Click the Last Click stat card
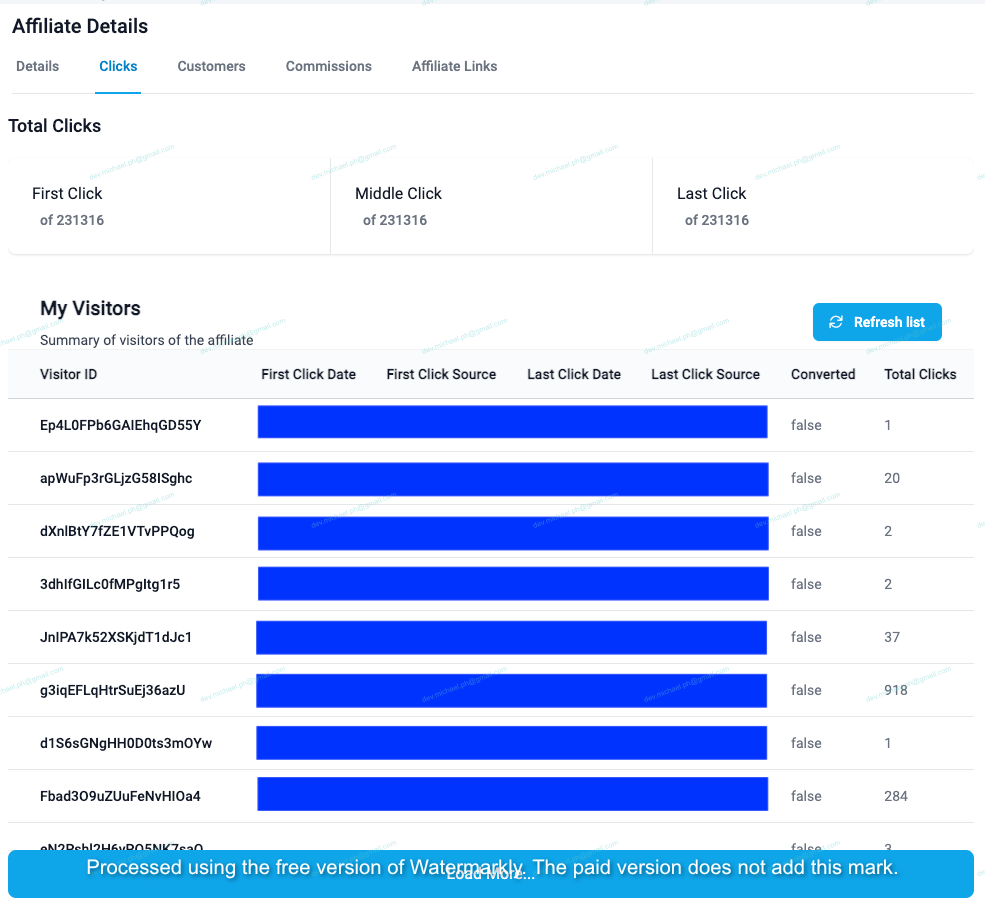Screen dimensions: 985x901 [x=812, y=206]
